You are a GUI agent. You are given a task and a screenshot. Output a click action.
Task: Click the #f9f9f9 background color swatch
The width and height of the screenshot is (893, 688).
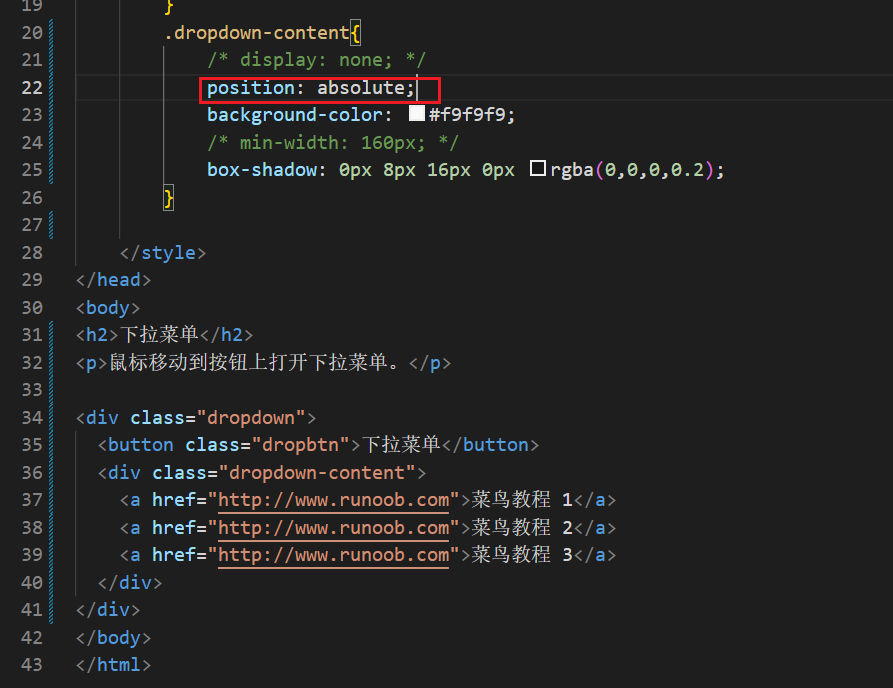[417, 113]
